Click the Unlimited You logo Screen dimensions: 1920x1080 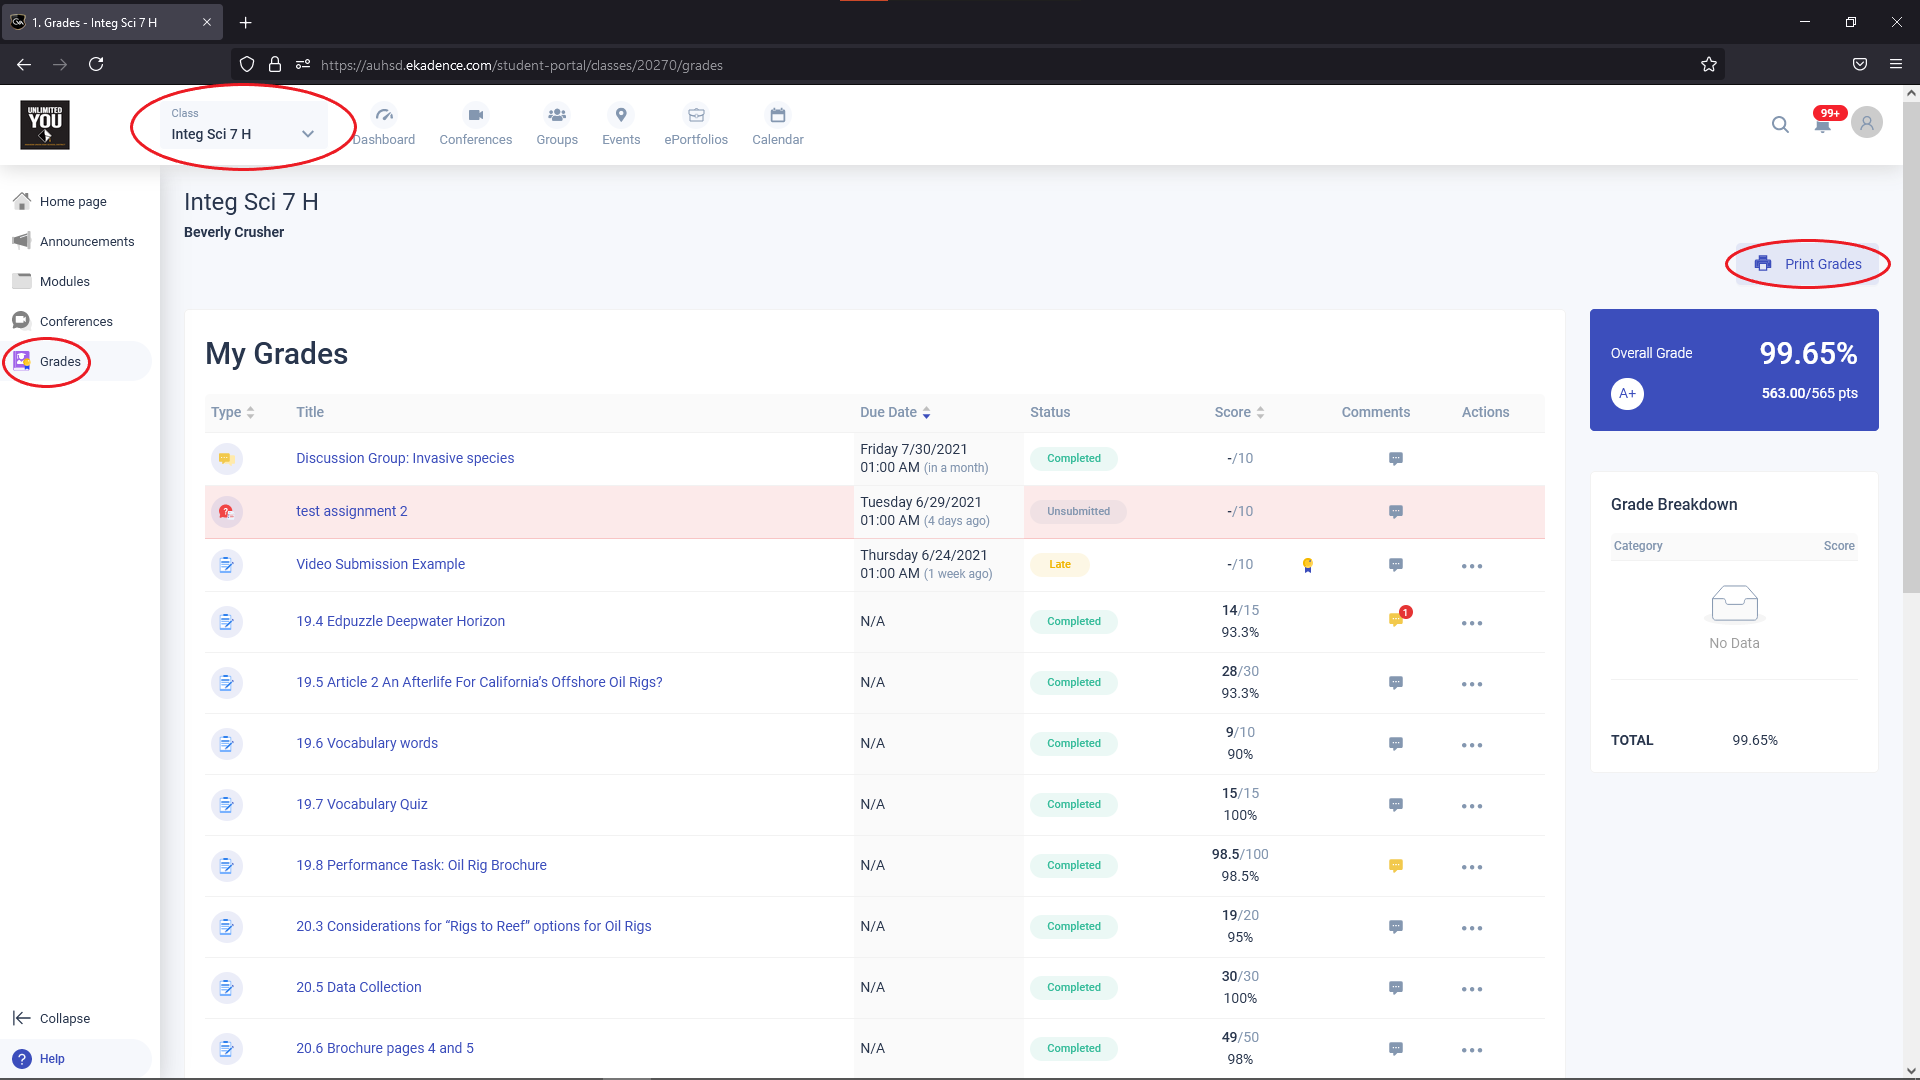click(x=45, y=125)
